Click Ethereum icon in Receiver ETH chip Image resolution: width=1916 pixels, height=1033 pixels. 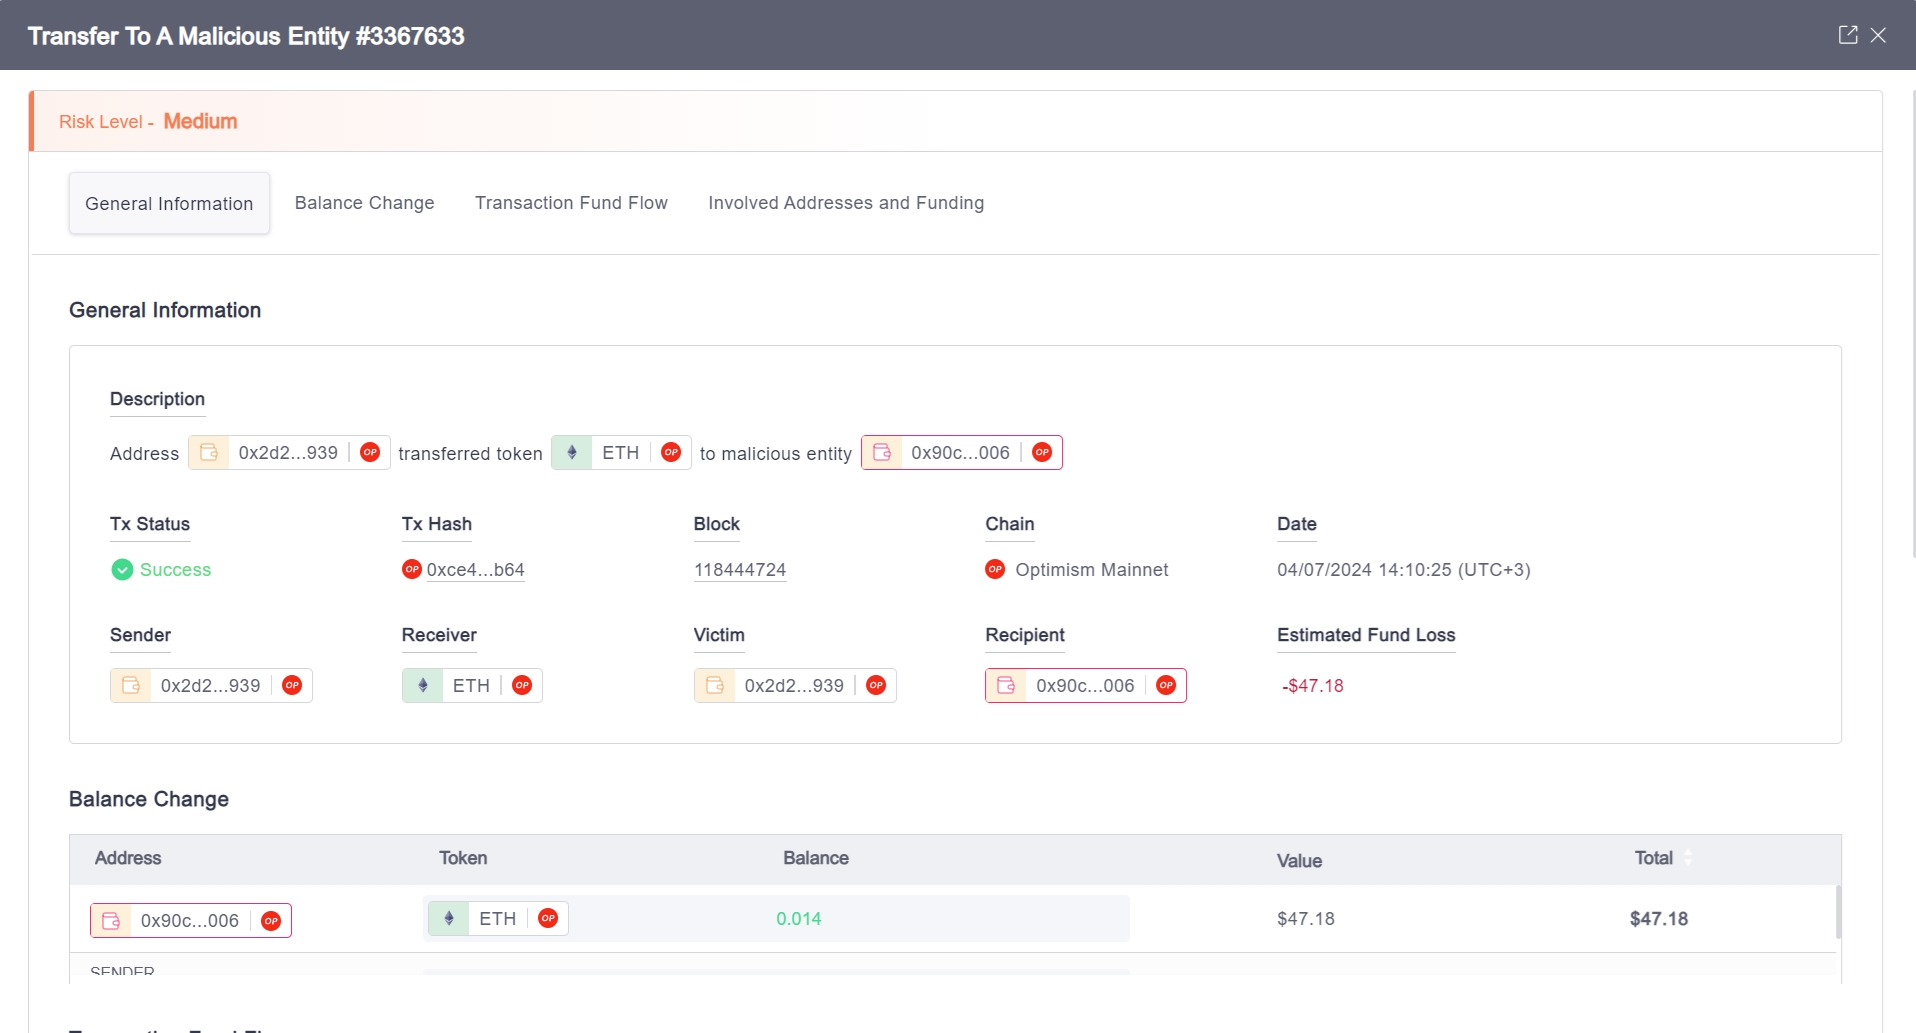[x=423, y=686]
